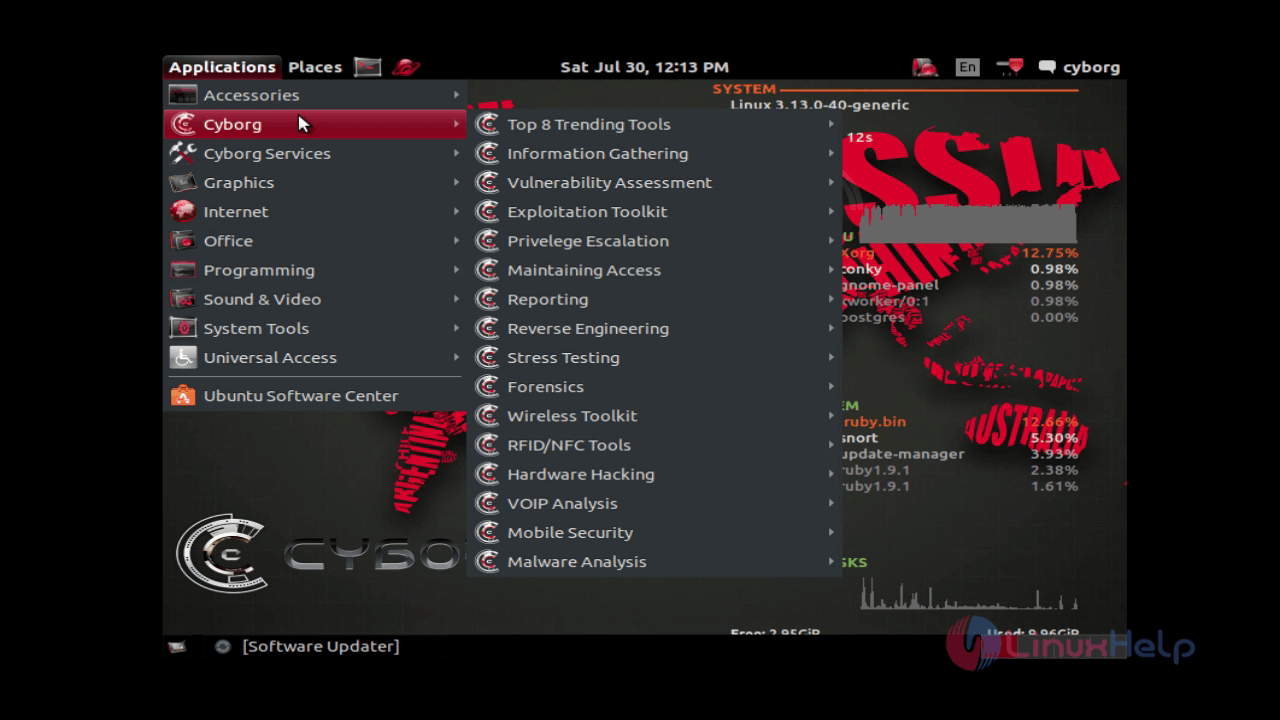The height and width of the screenshot is (720, 1280).
Task: Click the Hardware Hacking entry icon
Action: coord(487,474)
